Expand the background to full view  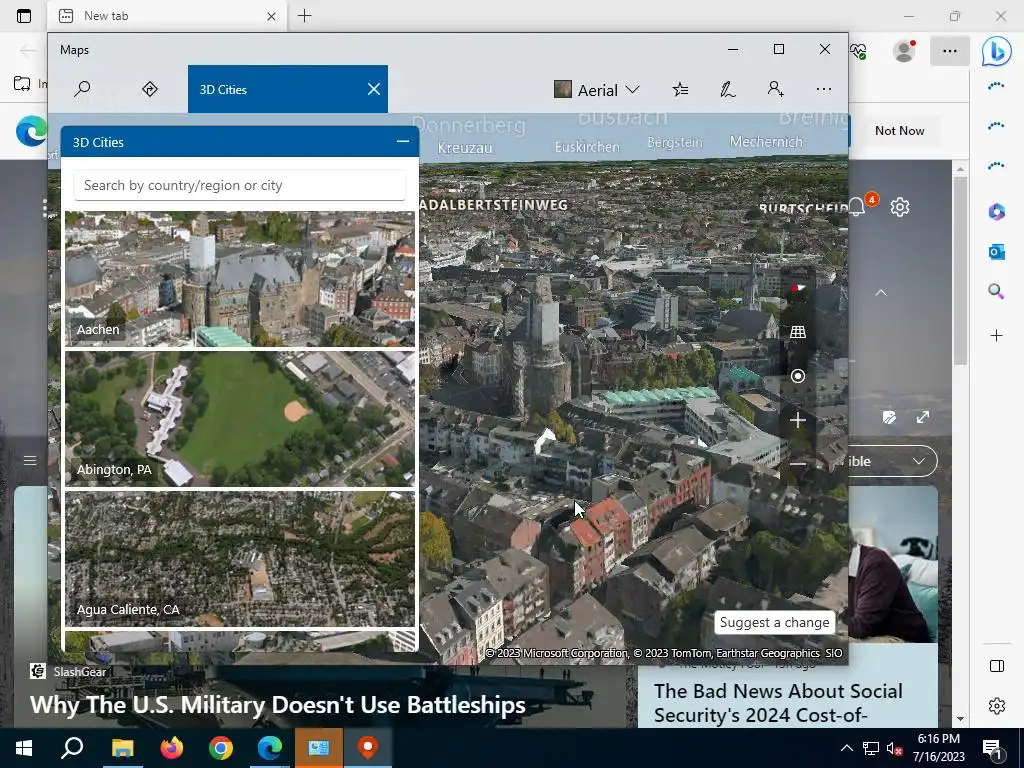coord(922,417)
